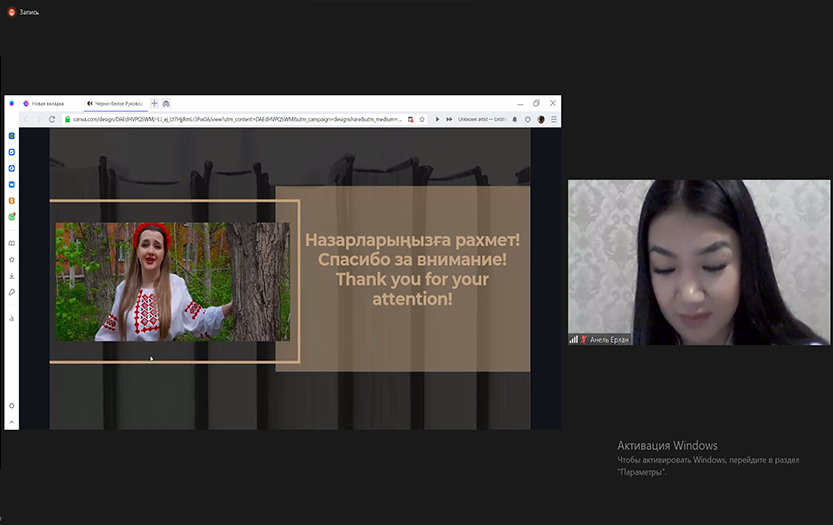Screen dimensions: 833x525
Task: Open sidebar settings gear icon
Action: point(12,406)
